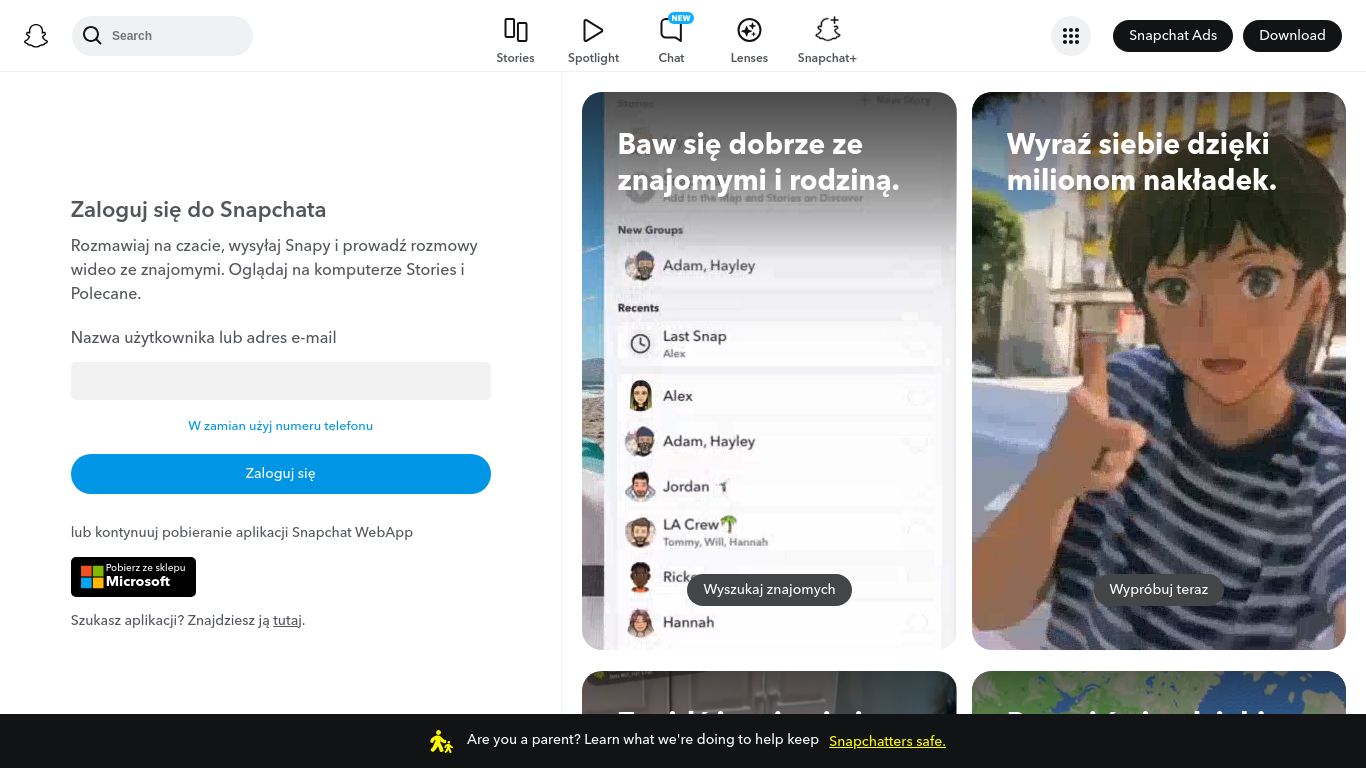
Task: Select the Snapchat+ tab label
Action: click(827, 58)
